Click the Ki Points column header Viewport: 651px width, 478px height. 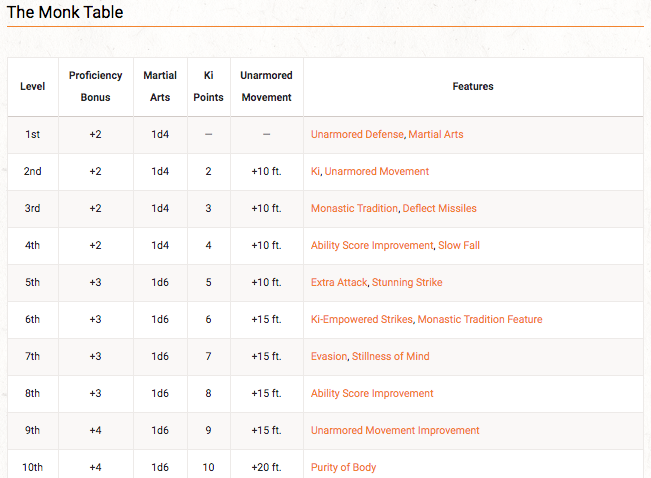tap(208, 86)
